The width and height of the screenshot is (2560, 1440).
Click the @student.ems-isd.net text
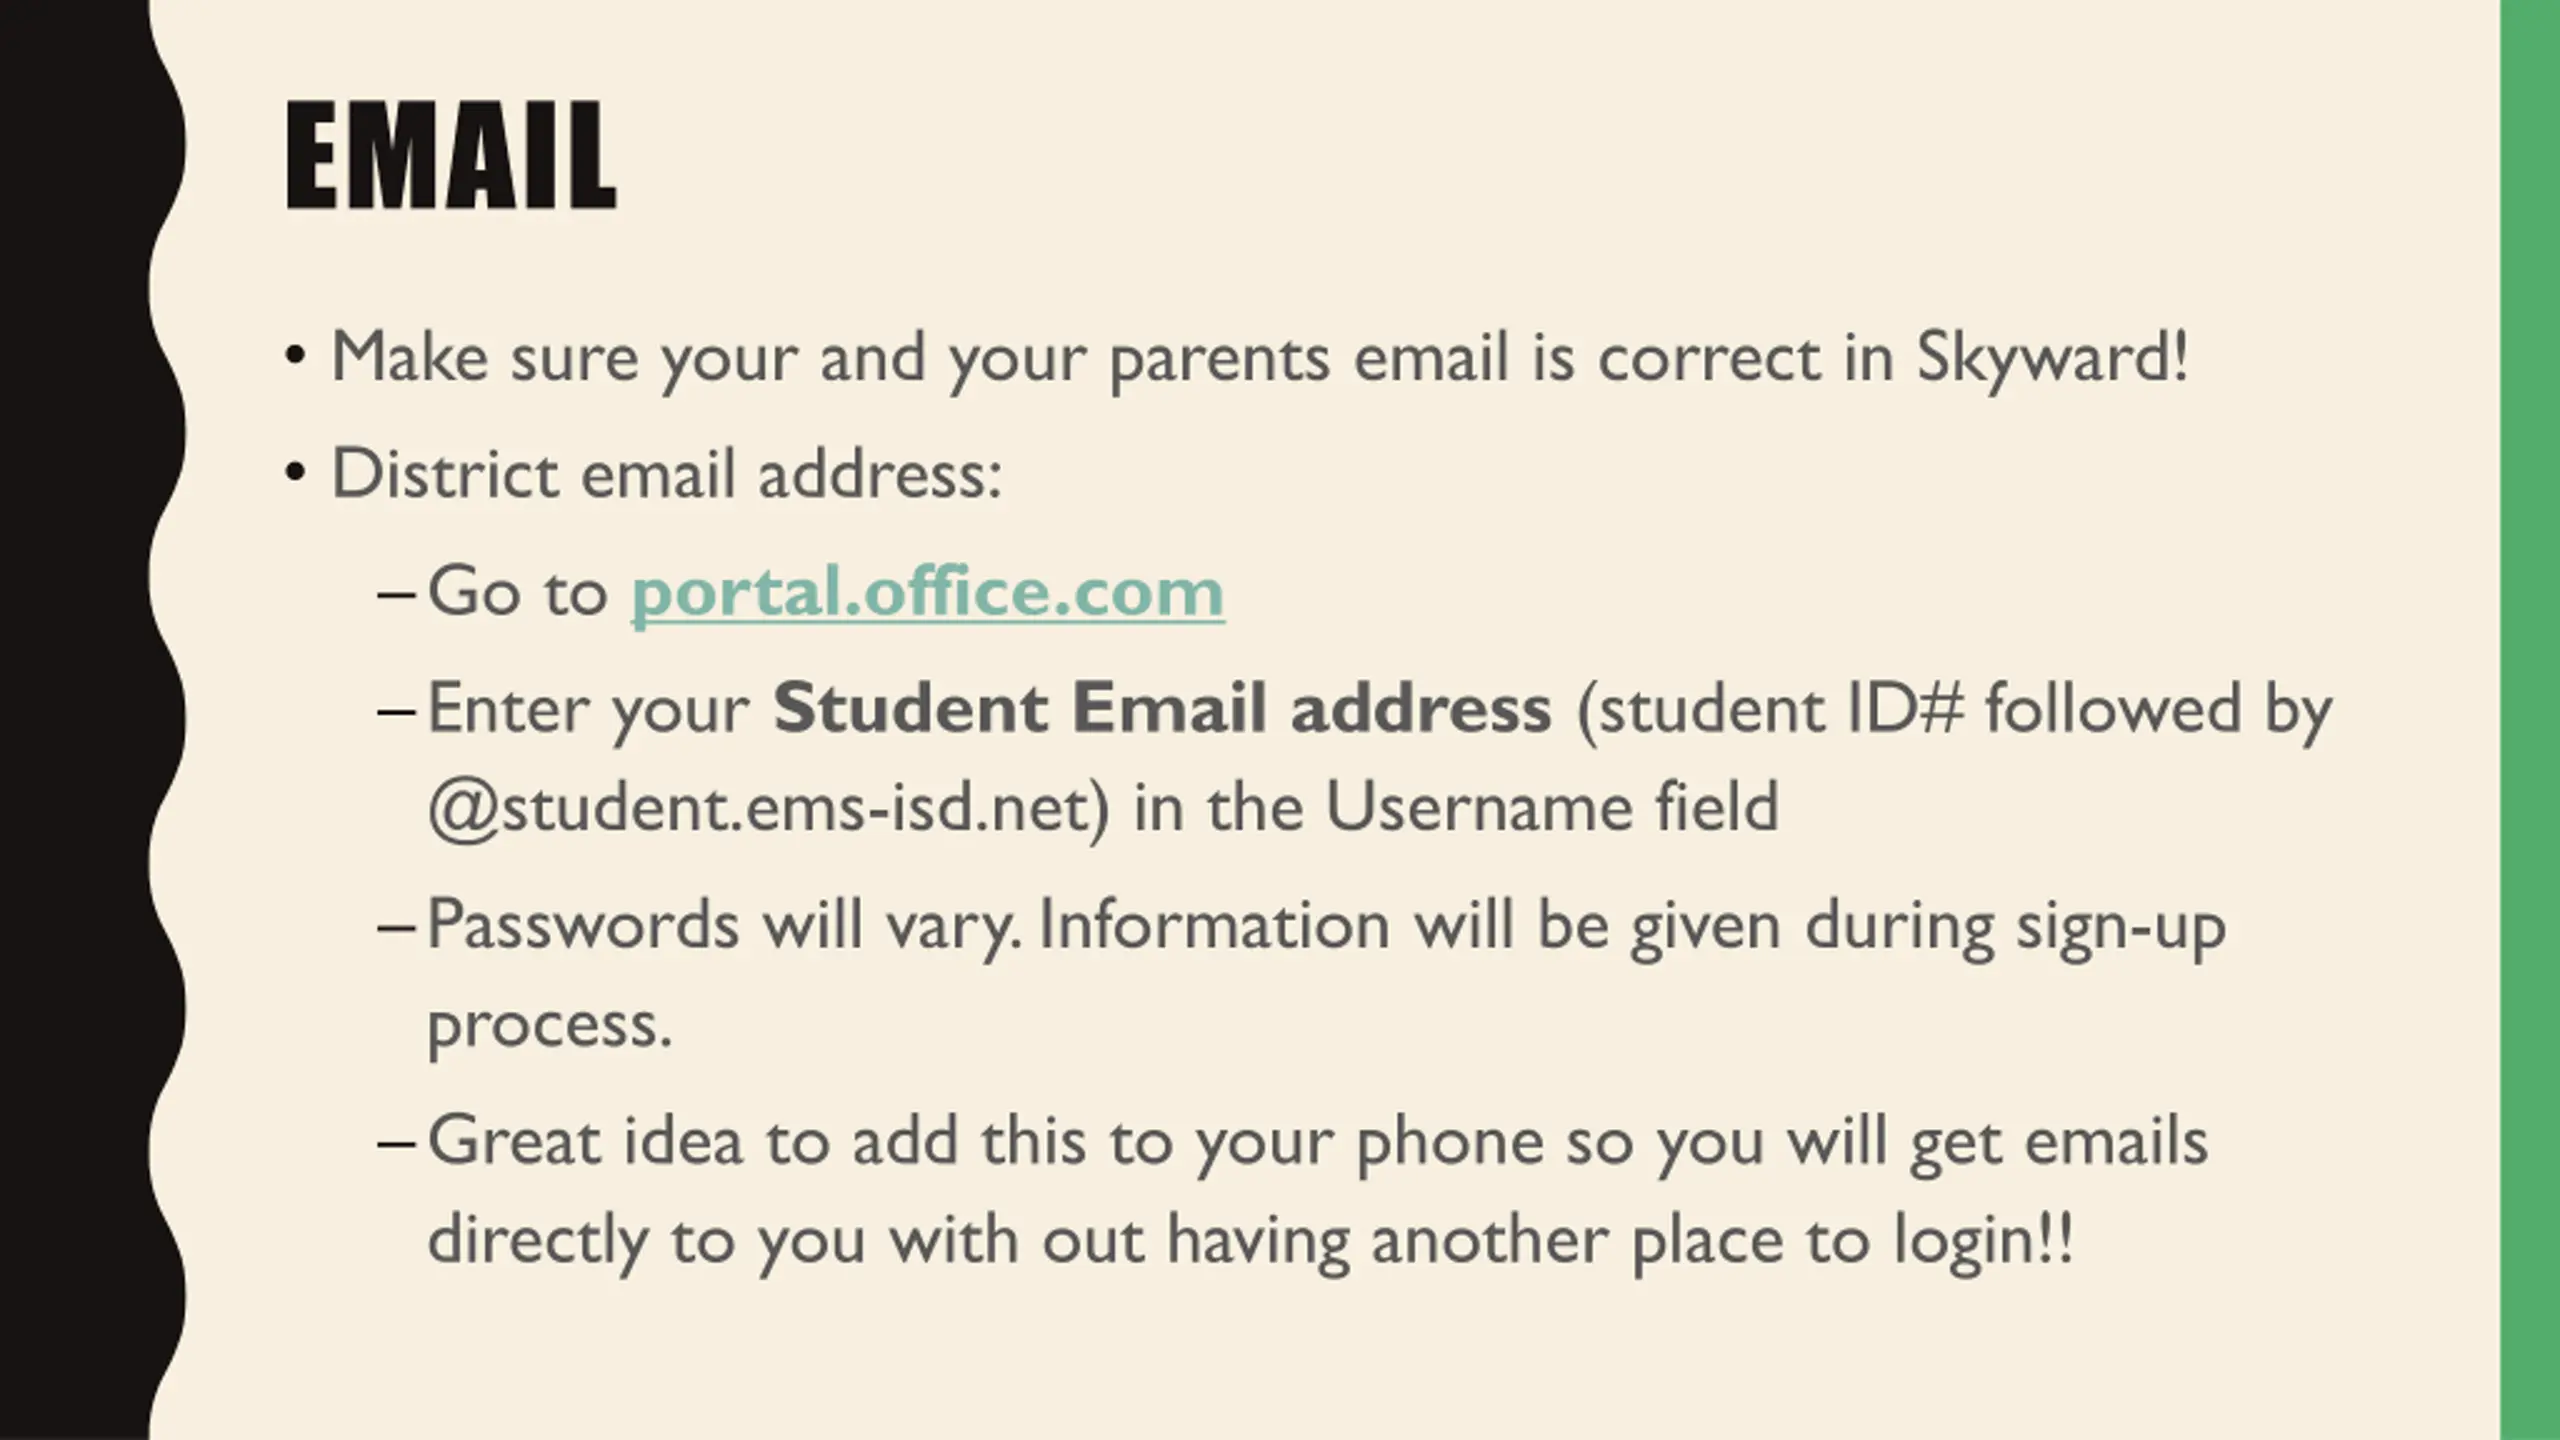pyautogui.click(x=767, y=808)
